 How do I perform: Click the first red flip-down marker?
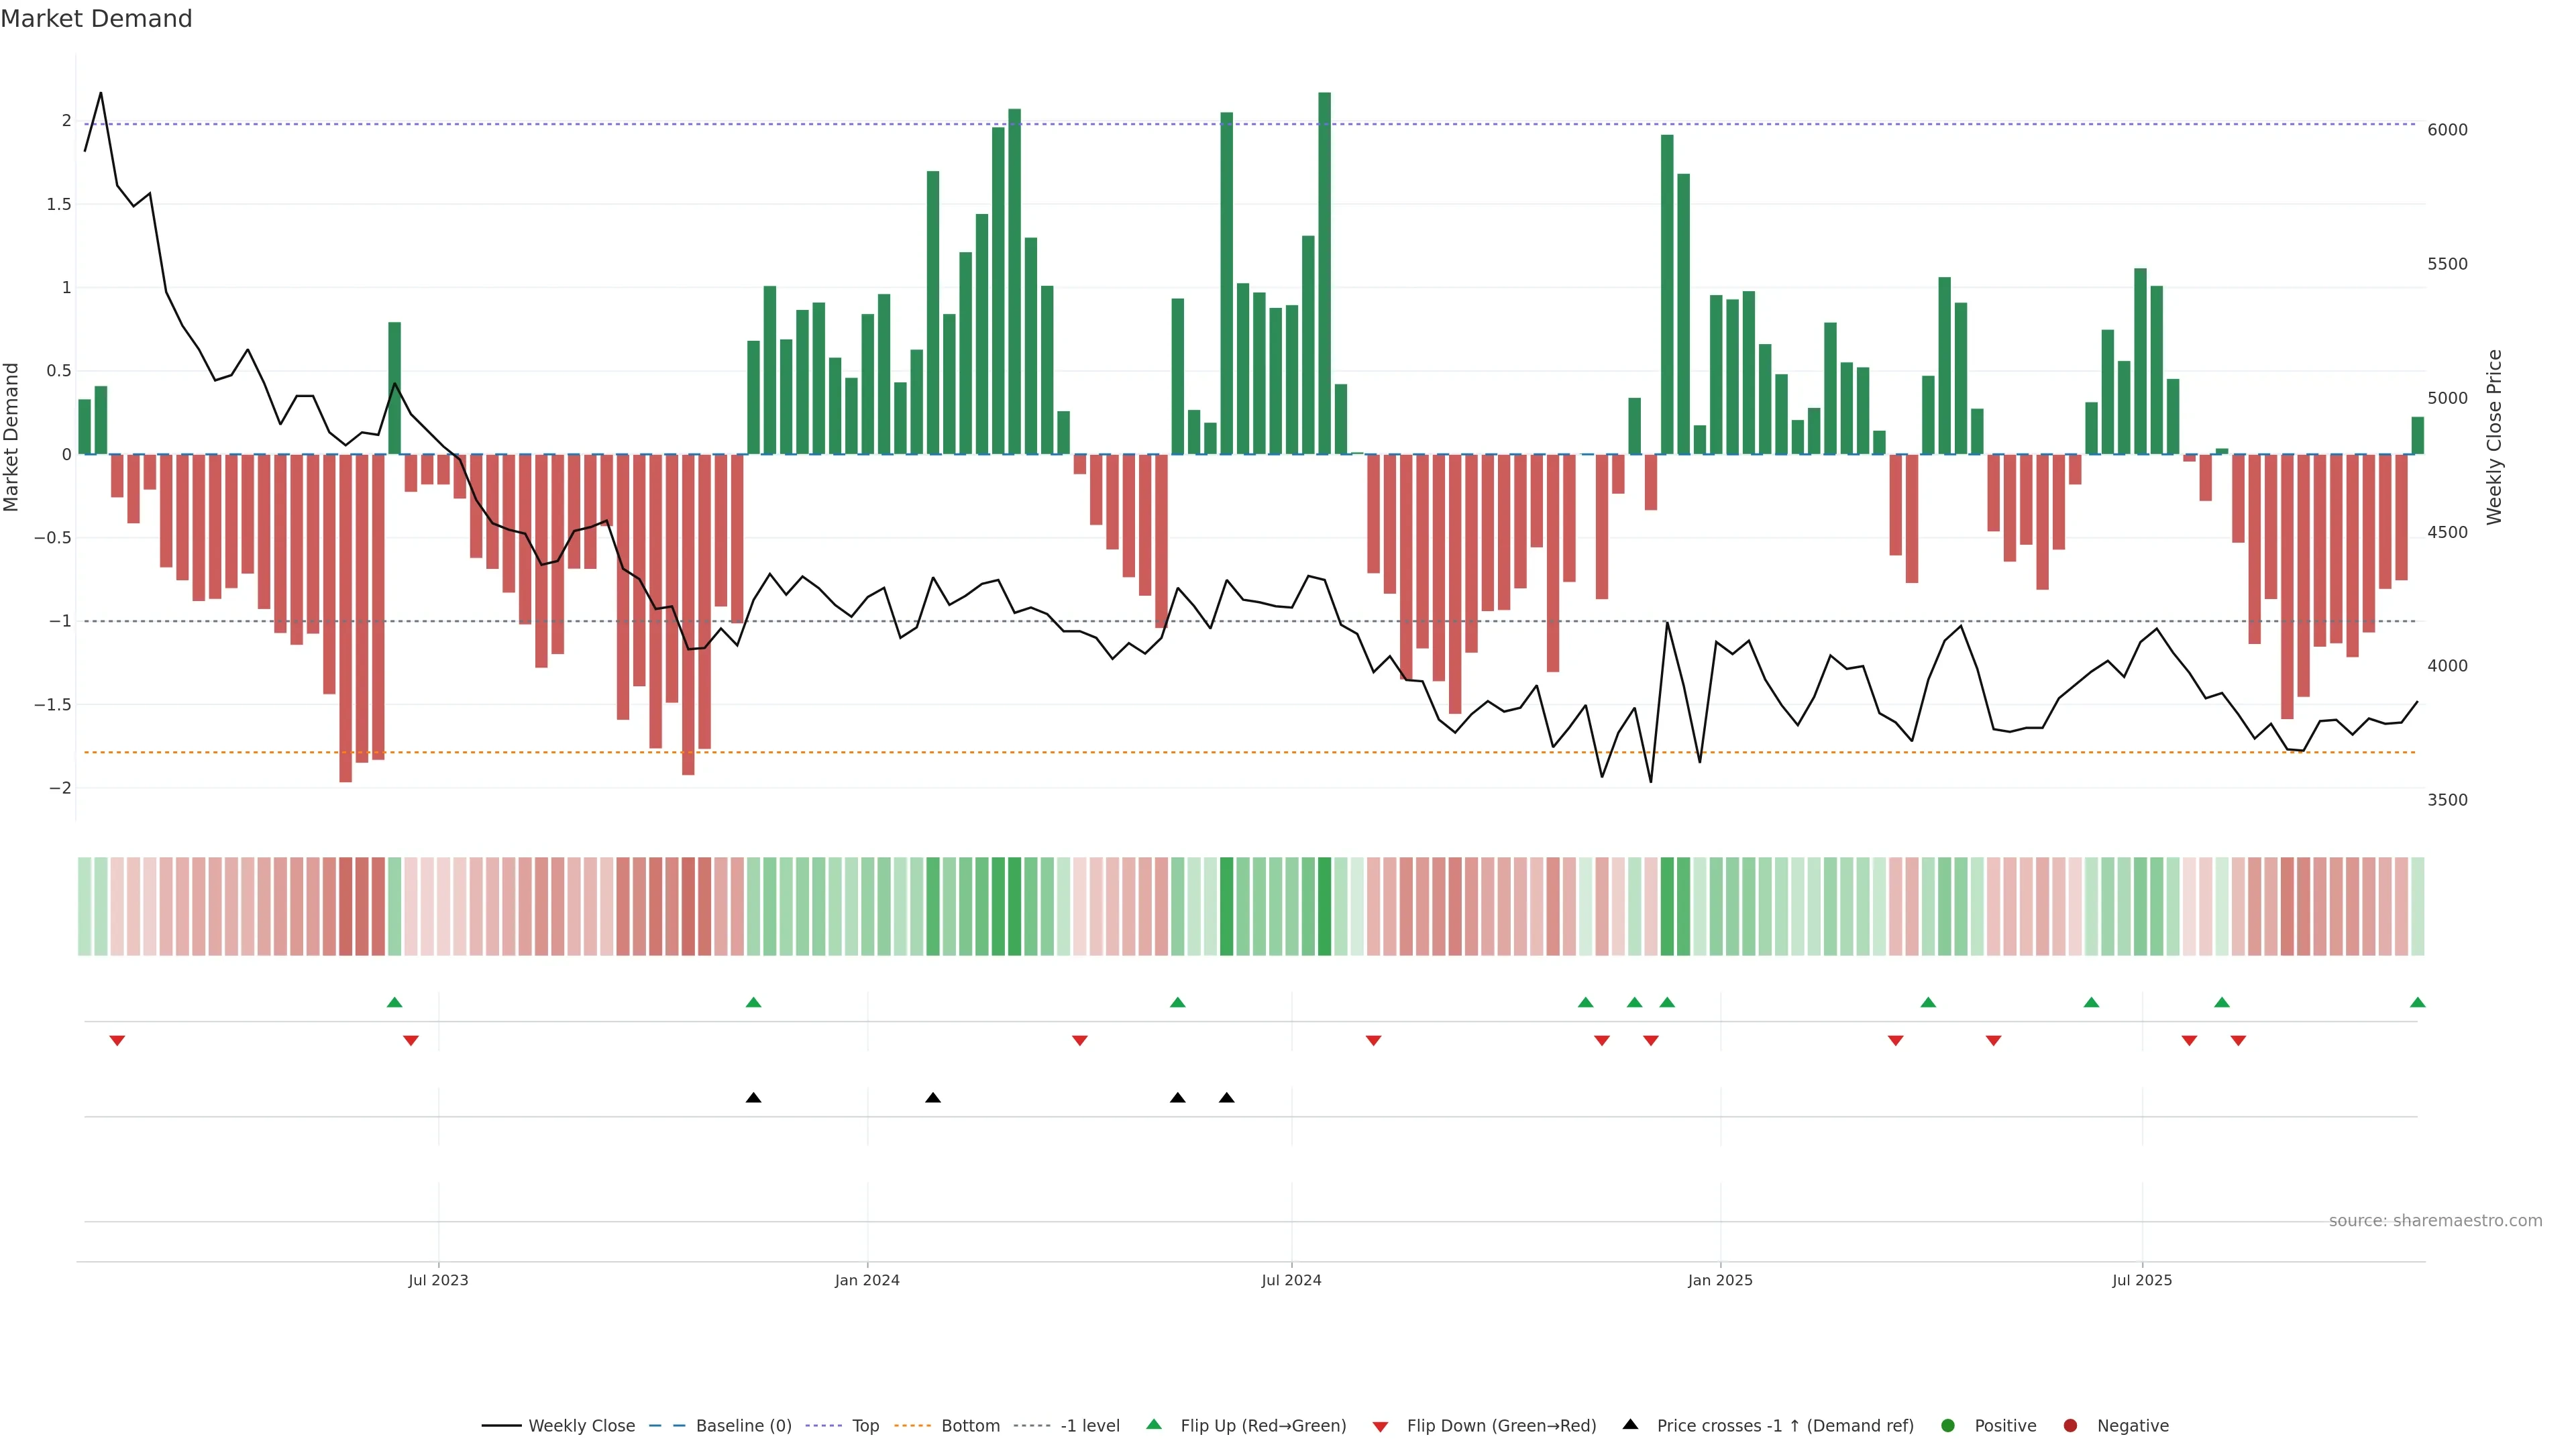pos(117,1041)
